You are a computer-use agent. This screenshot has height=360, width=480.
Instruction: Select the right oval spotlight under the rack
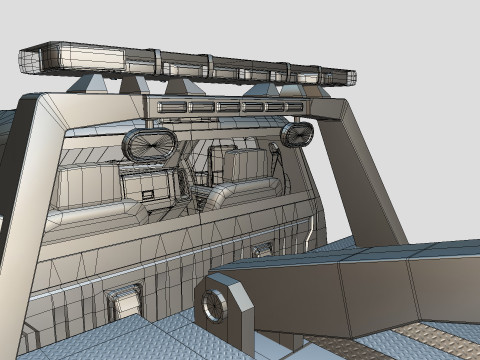tap(296, 134)
